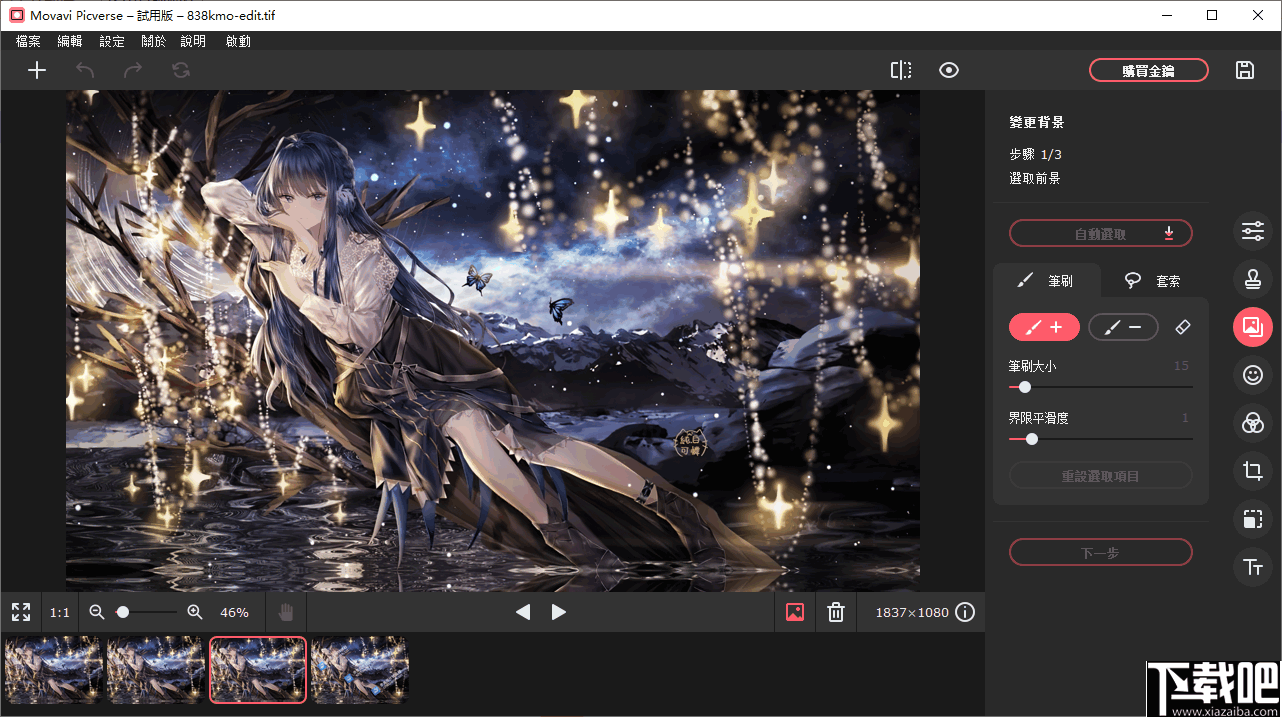Adjust the 界限平滑度 edge smoothness slider

(x=1101, y=438)
